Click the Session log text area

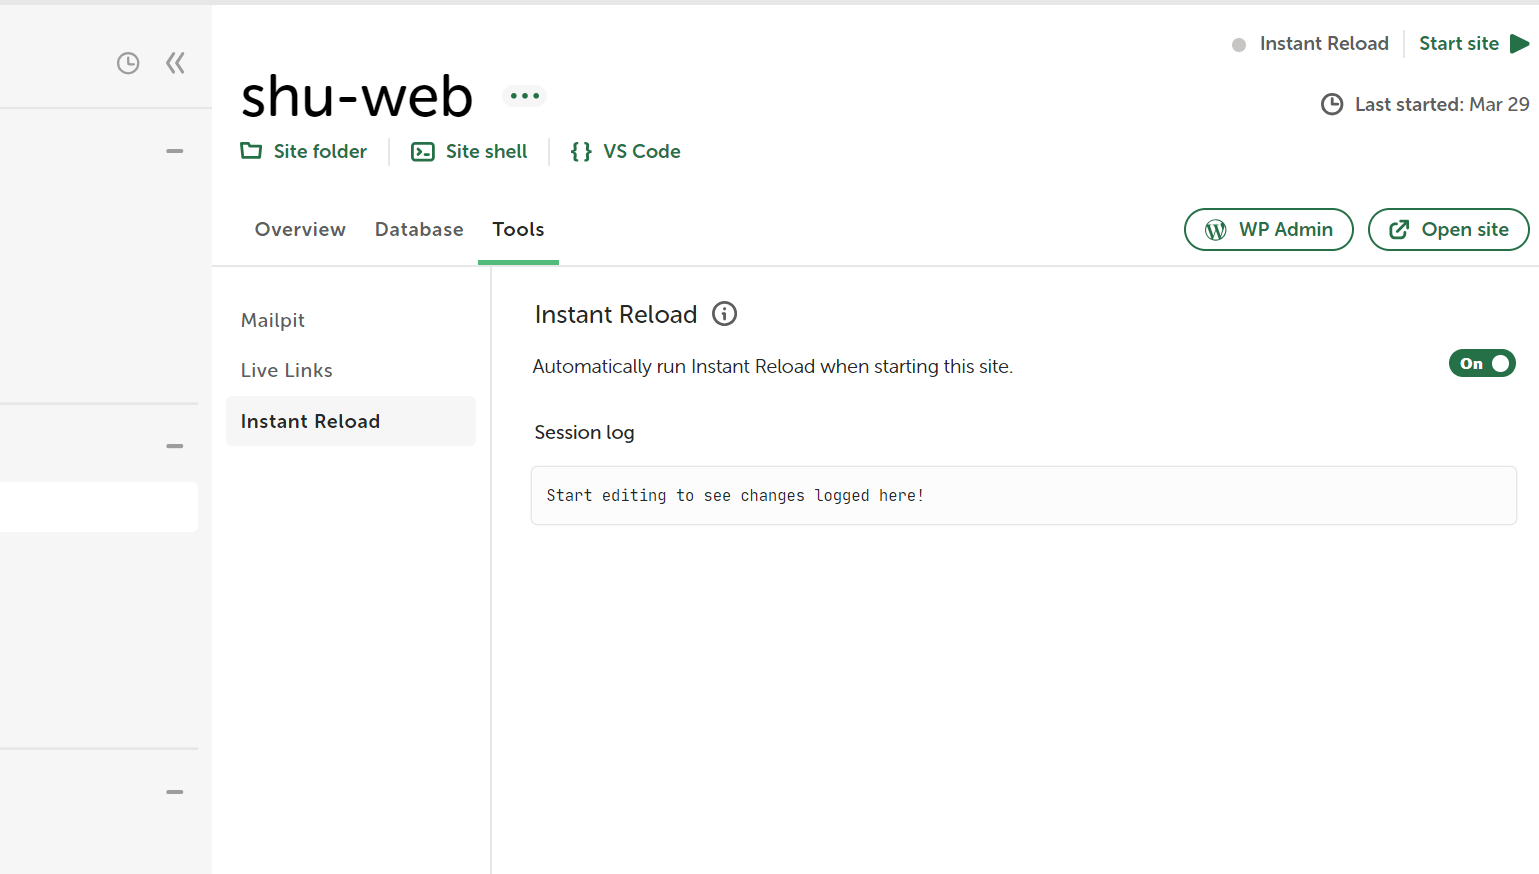[1024, 495]
